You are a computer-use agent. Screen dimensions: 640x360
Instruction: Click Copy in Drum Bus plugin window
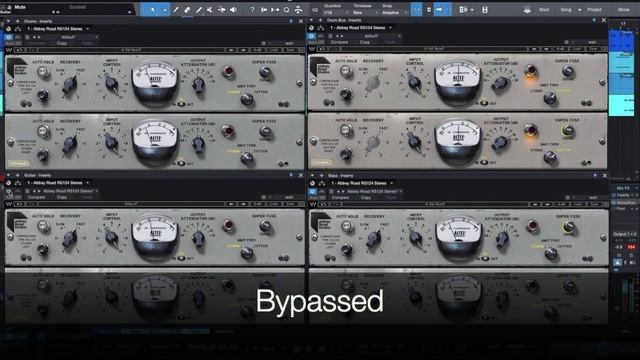tap(364, 42)
